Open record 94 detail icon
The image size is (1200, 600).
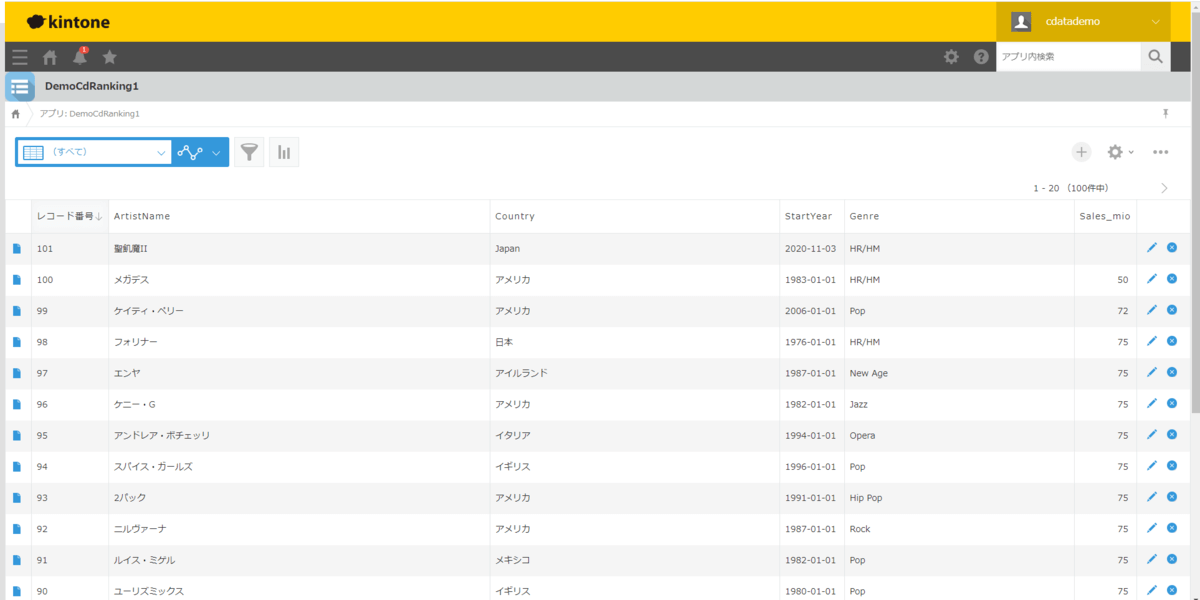[17, 467]
